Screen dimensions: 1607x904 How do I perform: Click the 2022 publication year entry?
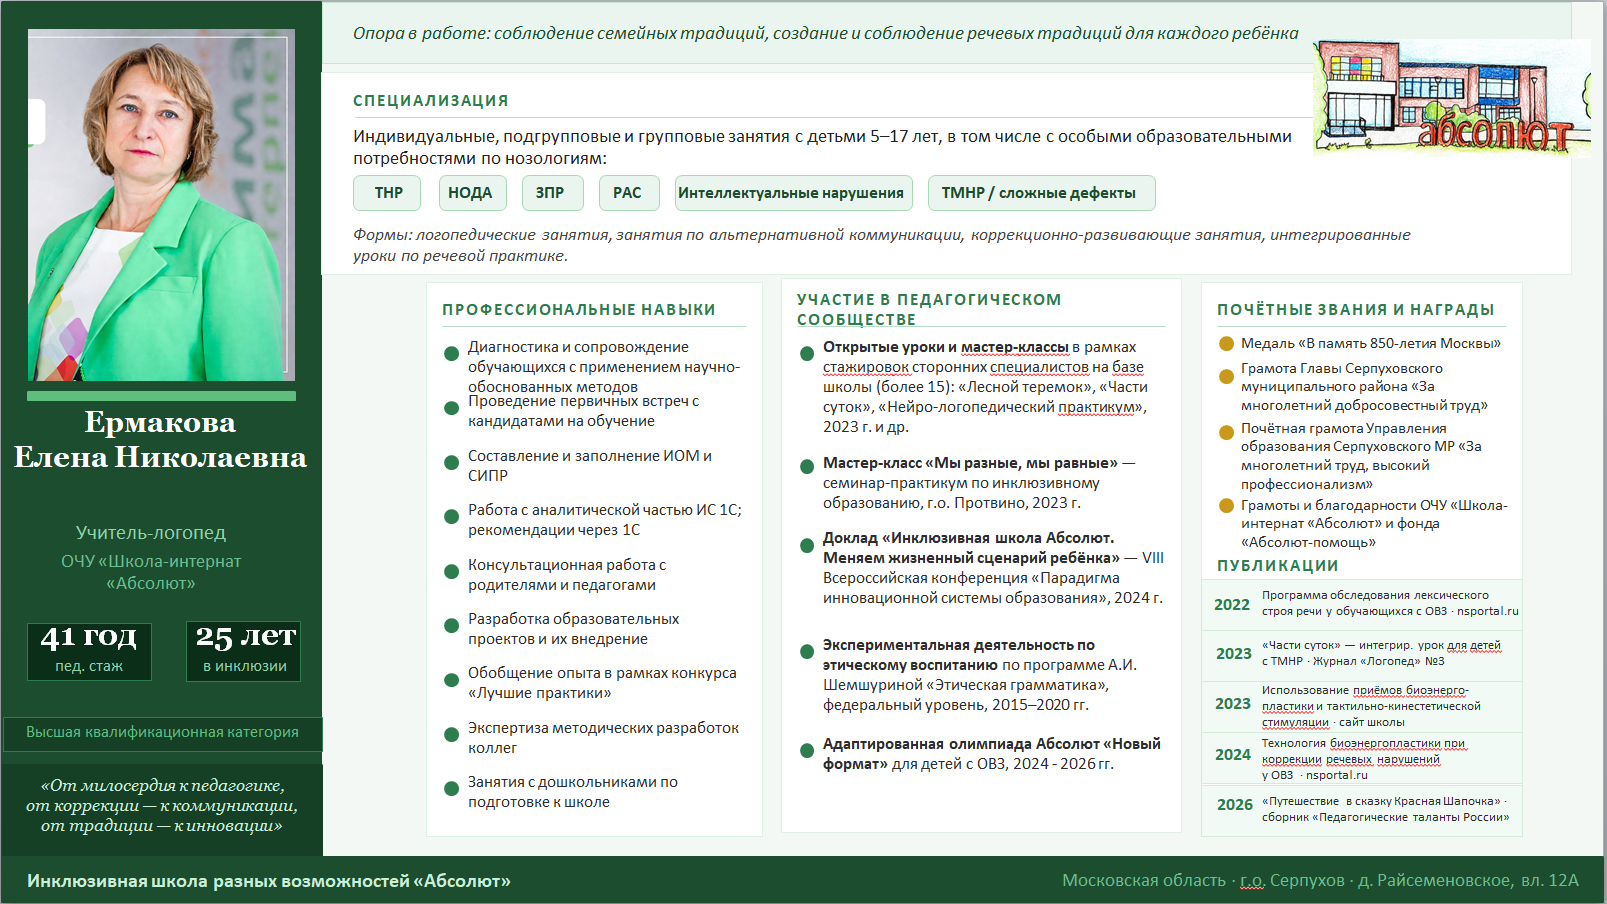click(1232, 604)
